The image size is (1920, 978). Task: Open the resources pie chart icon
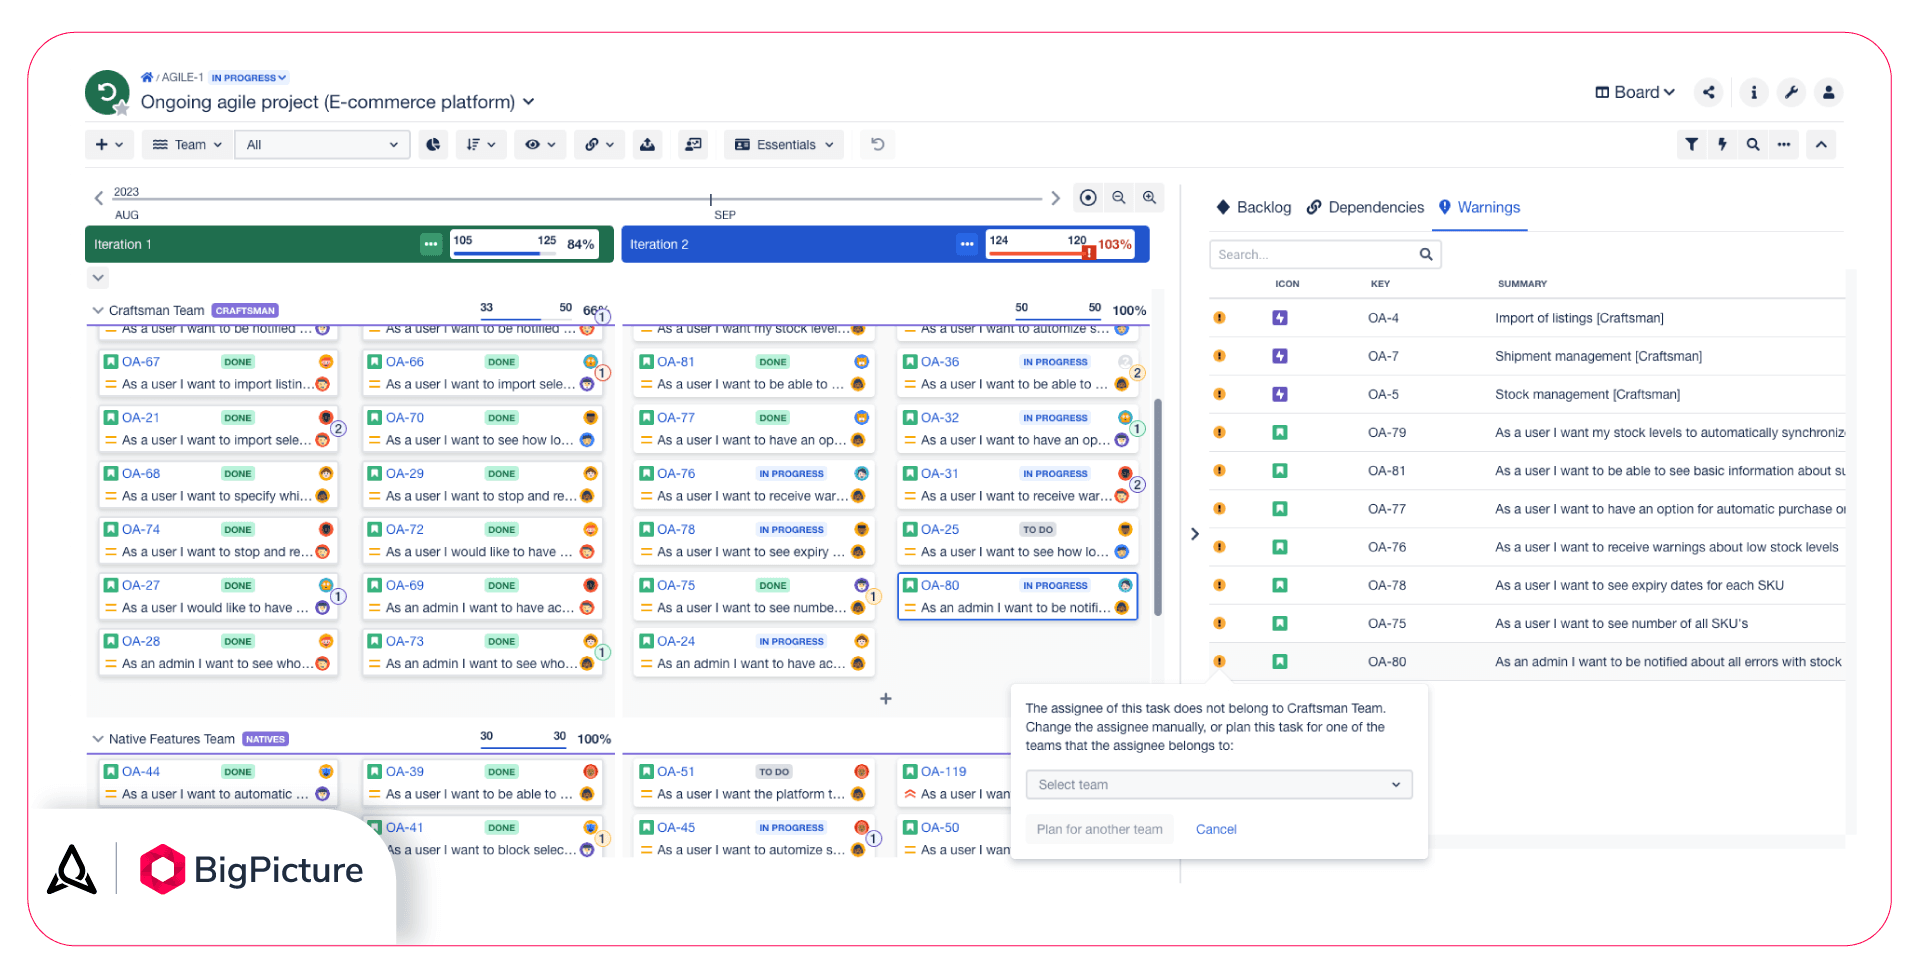[x=433, y=145]
